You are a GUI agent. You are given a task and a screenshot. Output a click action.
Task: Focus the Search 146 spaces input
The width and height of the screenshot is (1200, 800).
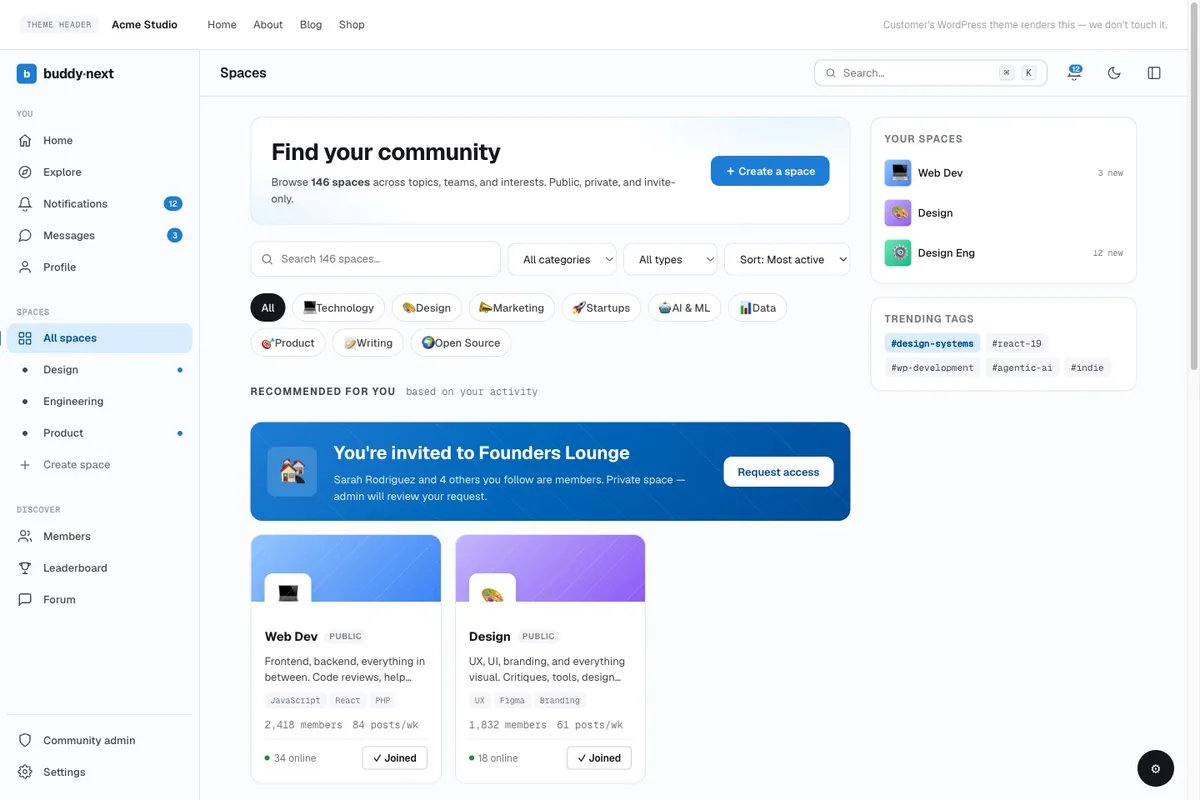pos(376,259)
